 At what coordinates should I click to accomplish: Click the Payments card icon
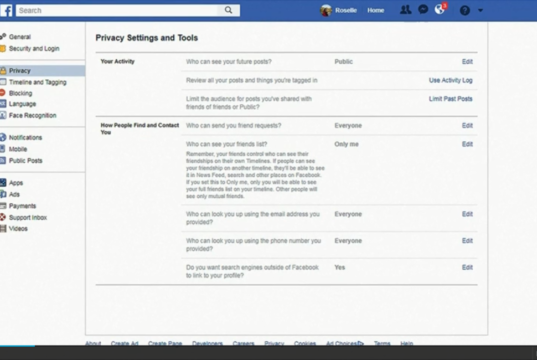(3, 206)
